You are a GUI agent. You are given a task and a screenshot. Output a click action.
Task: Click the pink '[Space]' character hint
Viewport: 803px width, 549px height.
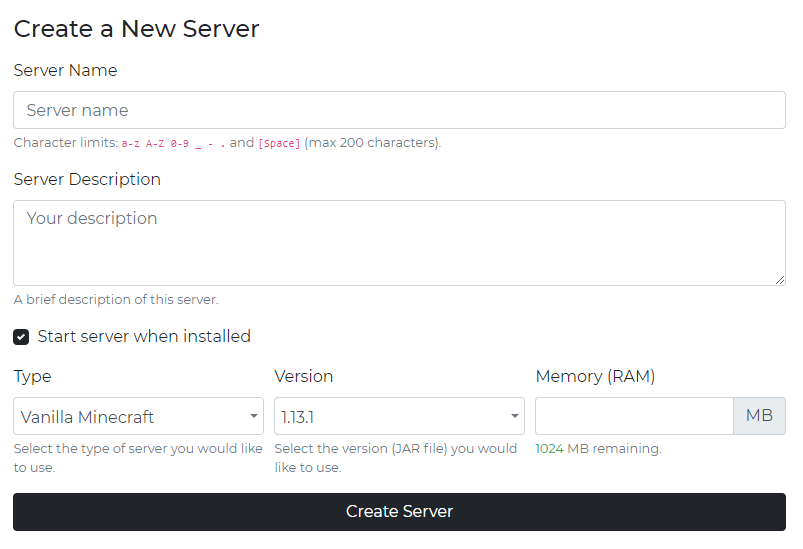pyautogui.click(x=279, y=143)
